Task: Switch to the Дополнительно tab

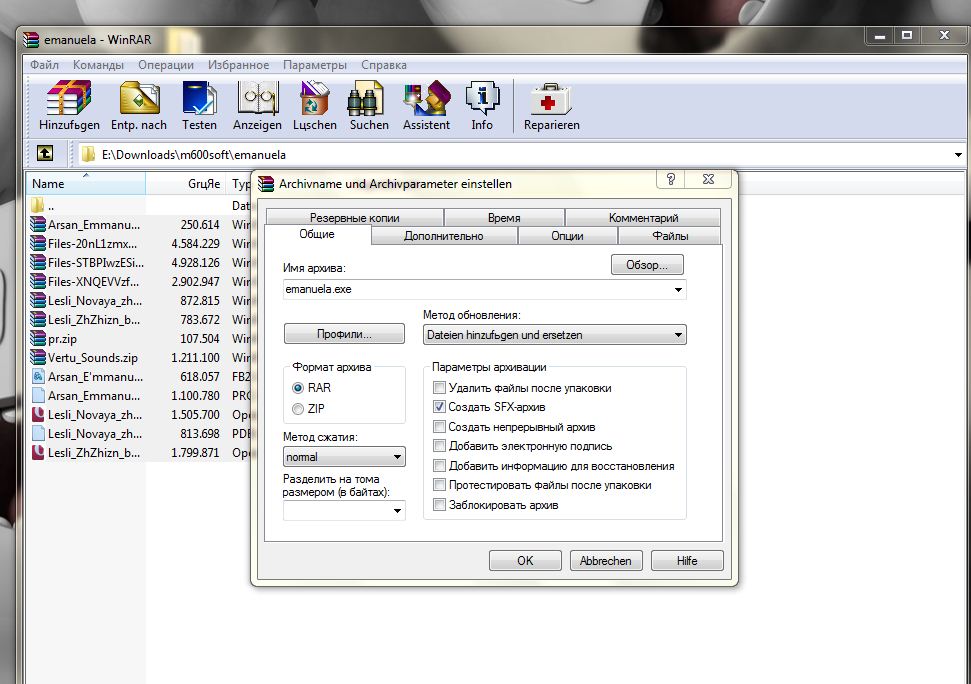Action: pyautogui.click(x=443, y=236)
